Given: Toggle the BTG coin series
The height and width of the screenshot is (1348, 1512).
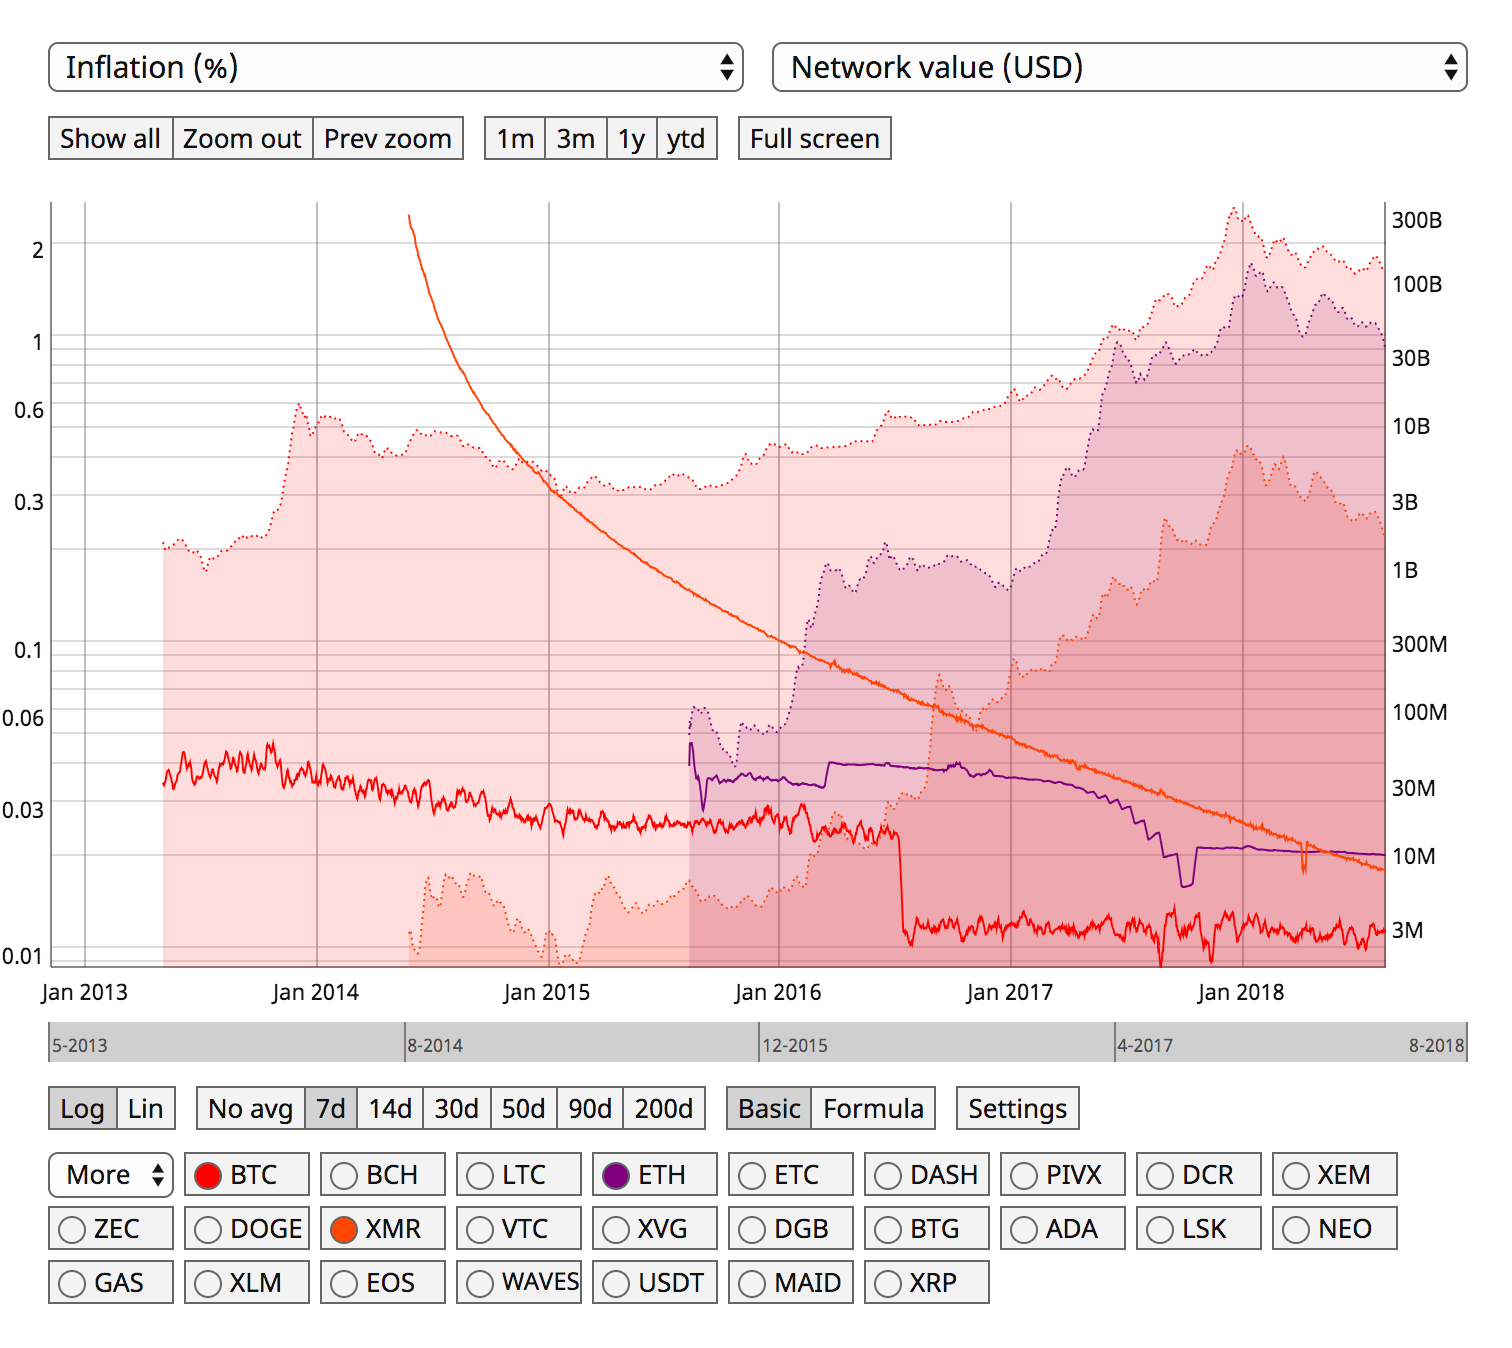Looking at the screenshot, I should pos(927,1228).
